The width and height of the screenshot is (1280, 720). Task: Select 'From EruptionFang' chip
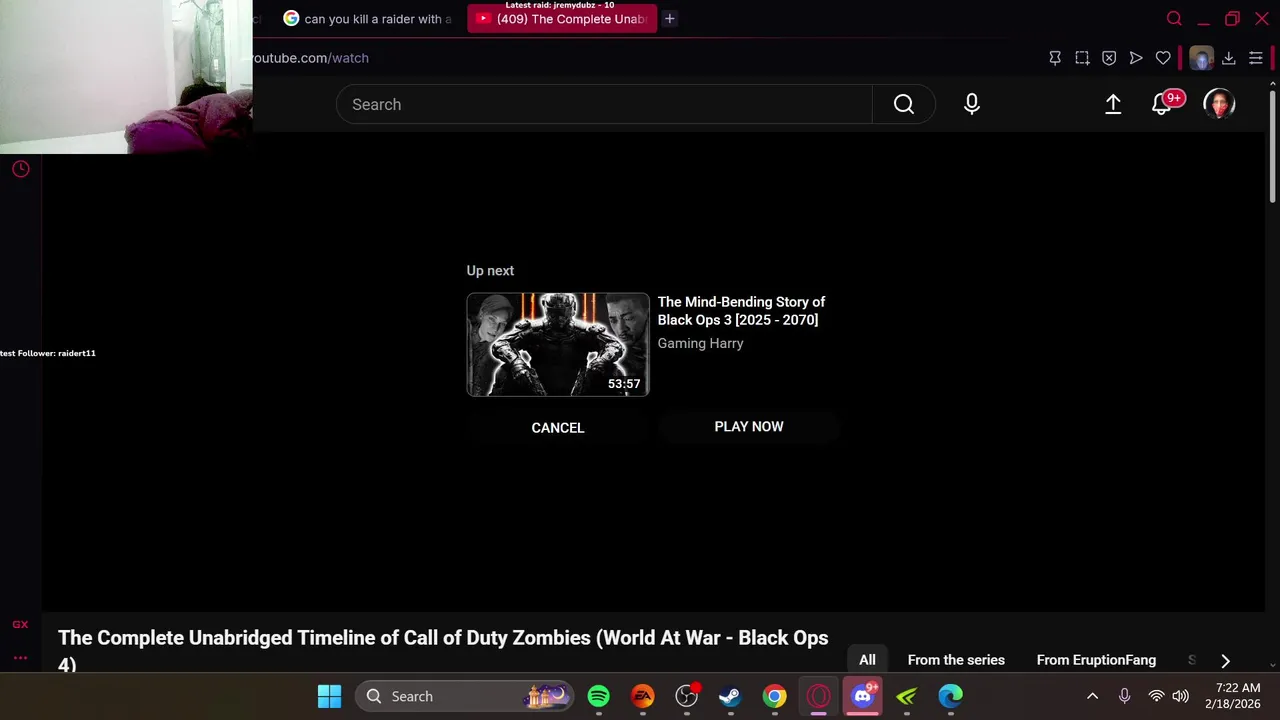1096,660
